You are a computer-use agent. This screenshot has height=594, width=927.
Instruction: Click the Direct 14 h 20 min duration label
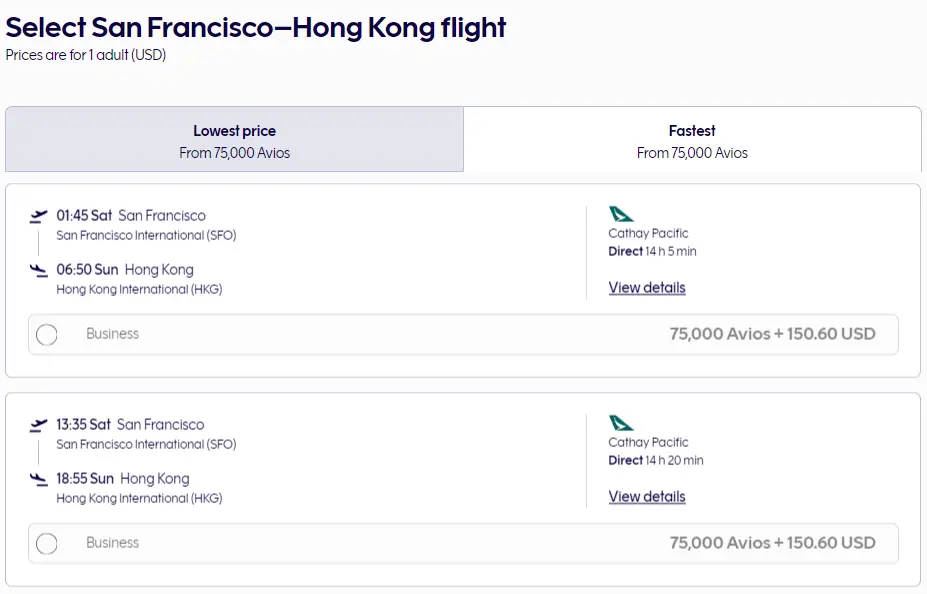(x=655, y=461)
